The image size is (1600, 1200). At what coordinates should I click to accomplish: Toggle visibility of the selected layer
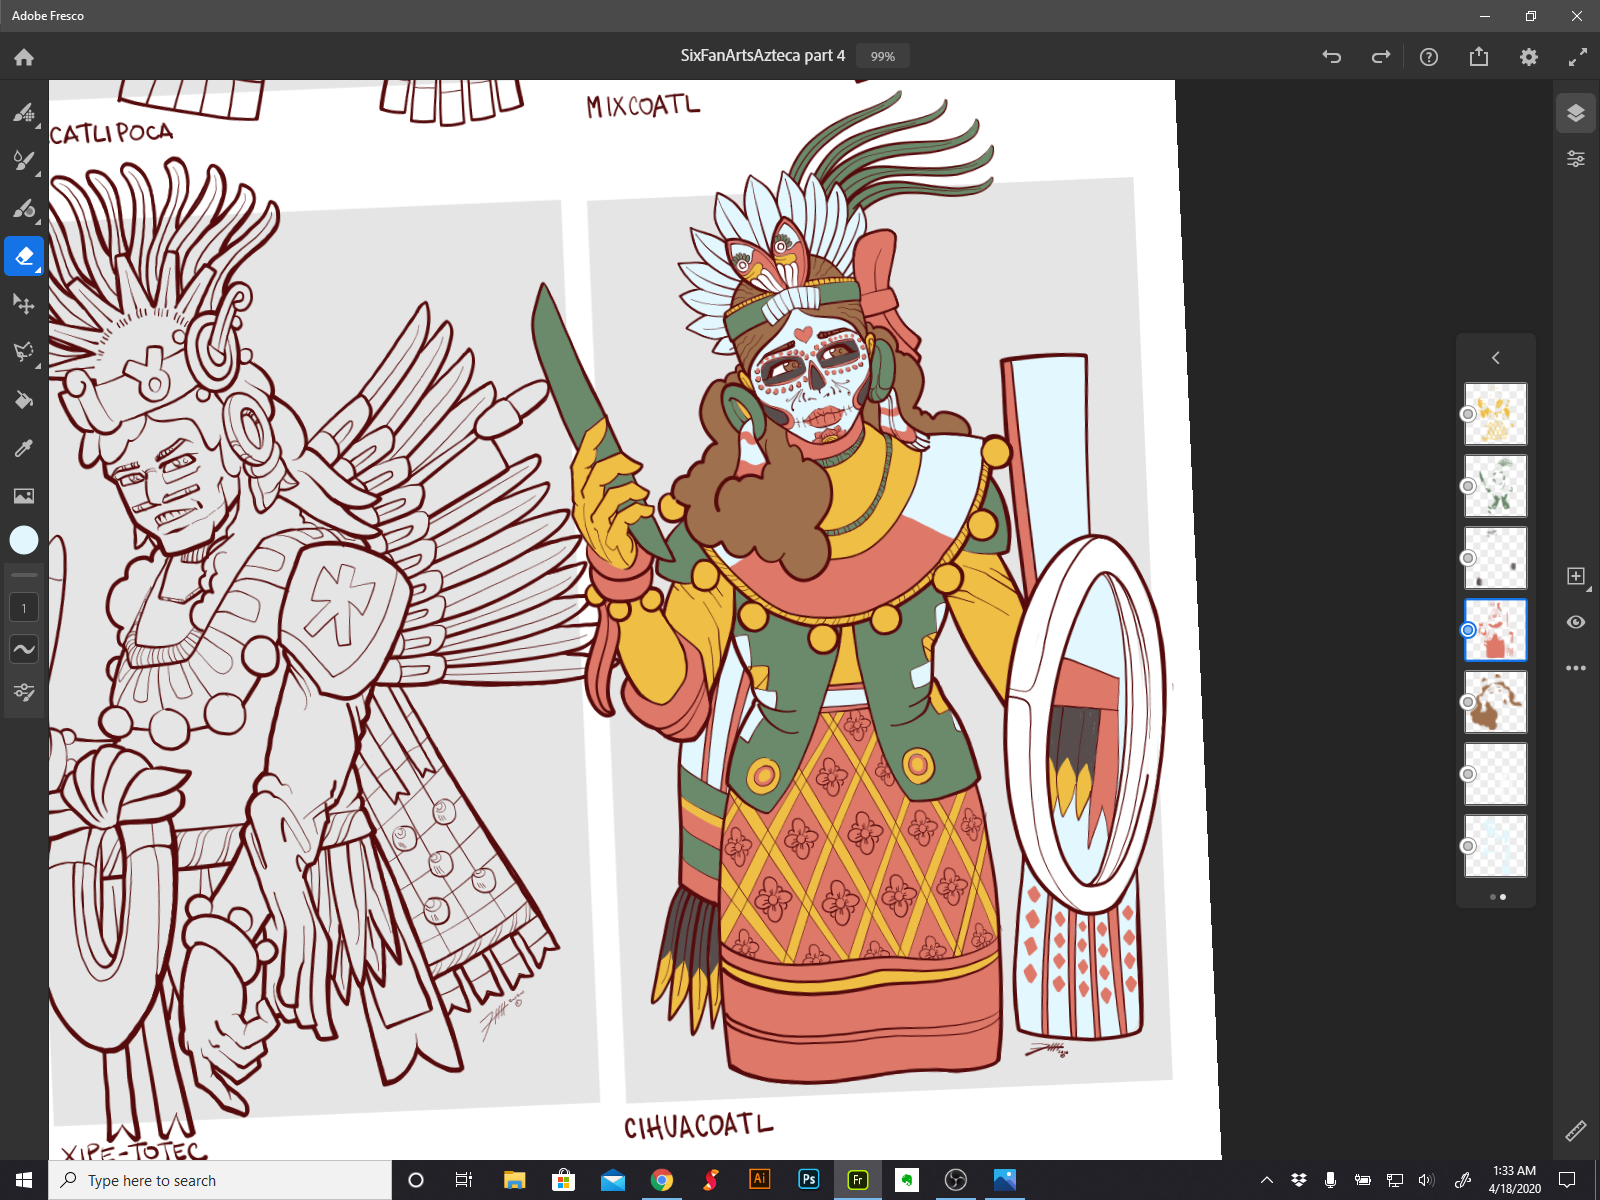1576,622
